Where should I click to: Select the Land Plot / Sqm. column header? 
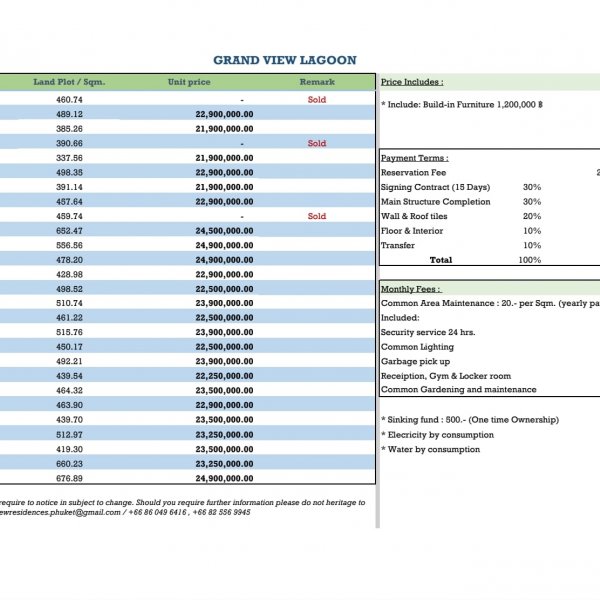coord(69,82)
